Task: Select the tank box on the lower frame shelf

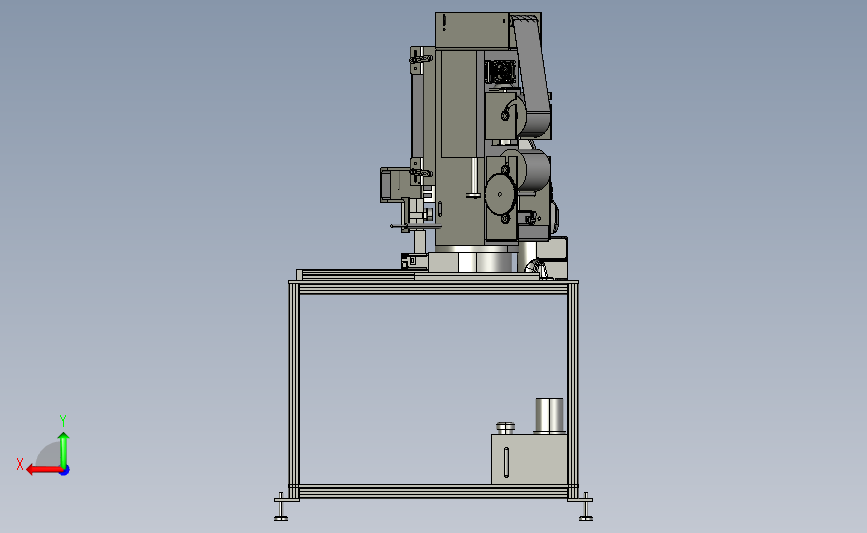Action: pyautogui.click(x=529, y=459)
